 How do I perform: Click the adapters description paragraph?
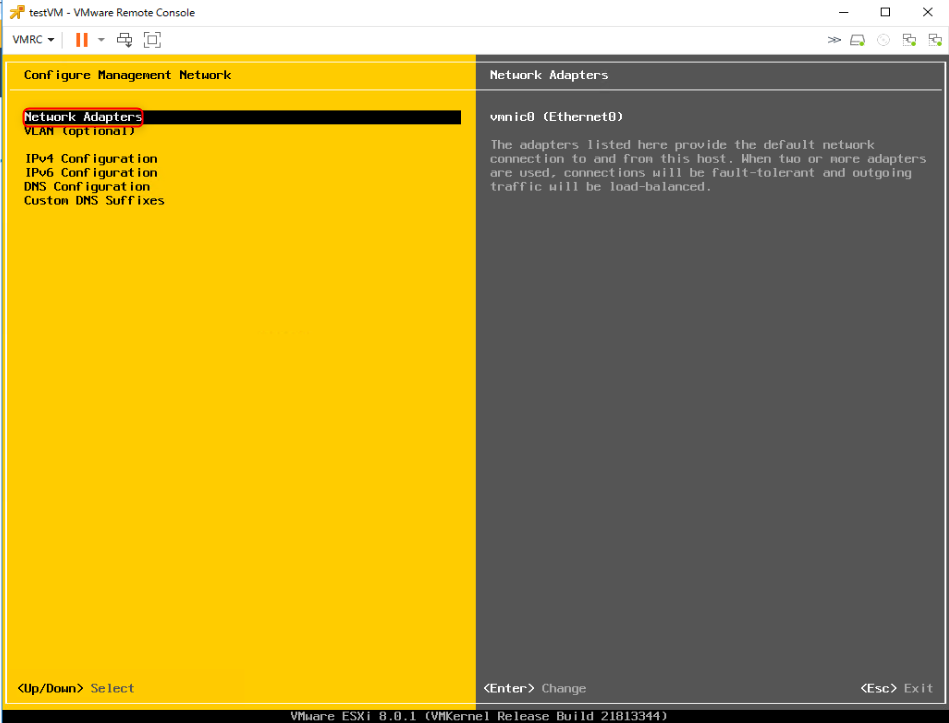click(x=708, y=166)
